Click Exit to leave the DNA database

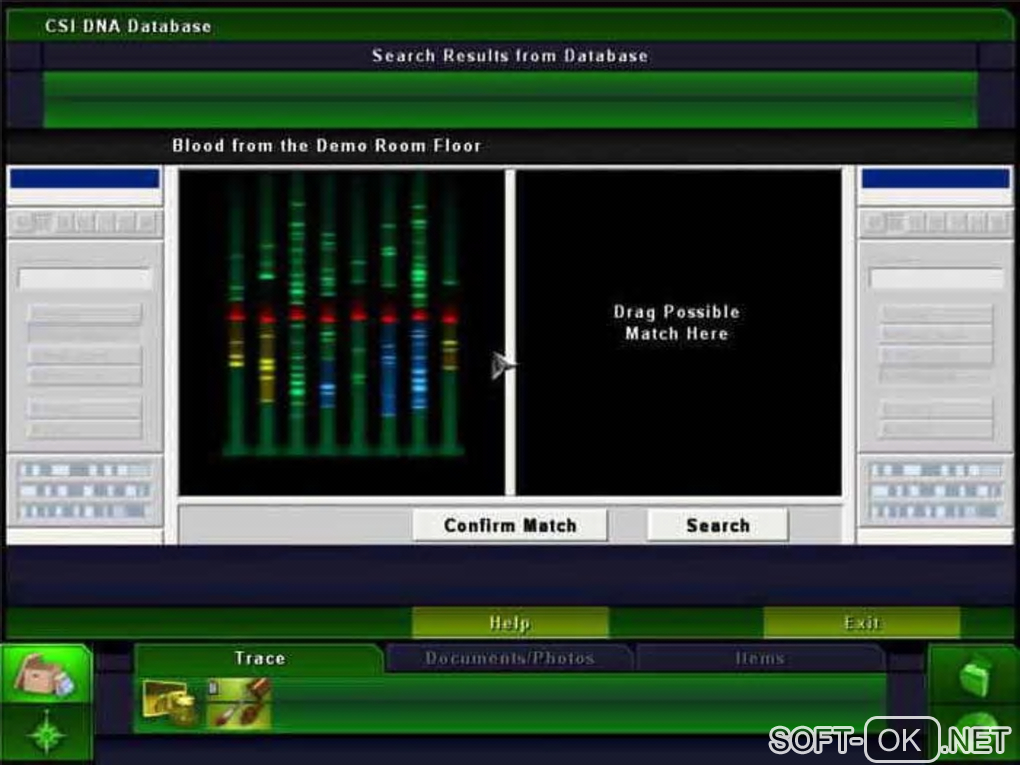(x=861, y=623)
